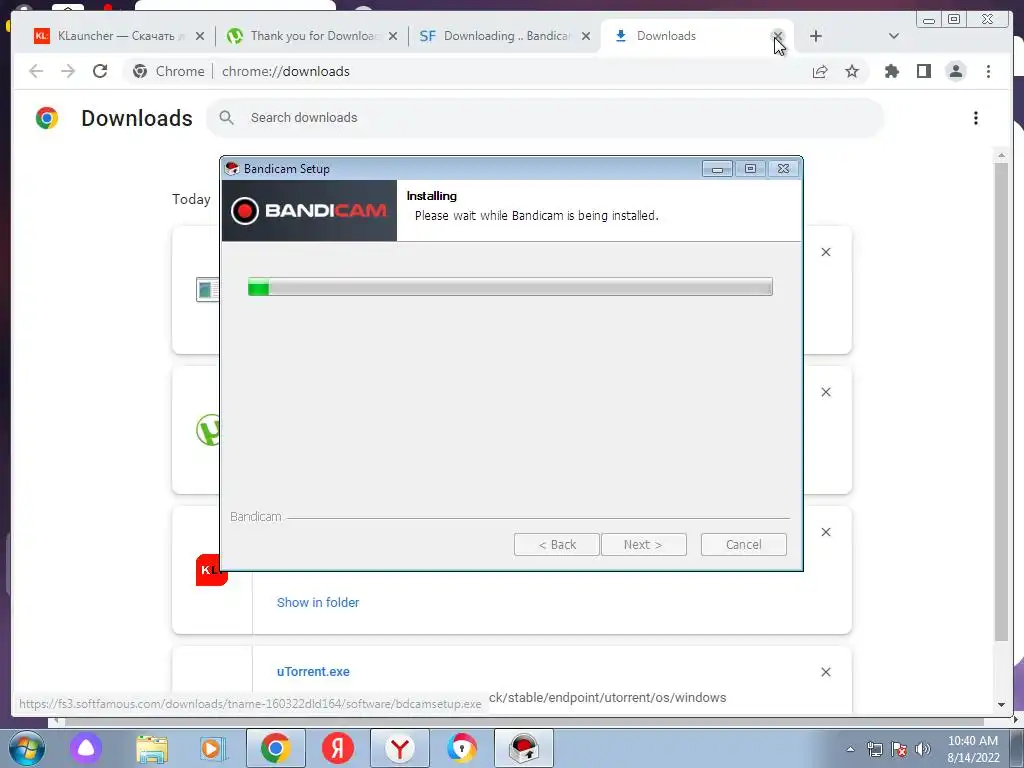1024x768 pixels.
Task: Click Bandicam installer taskbar button
Action: pyautogui.click(x=523, y=748)
